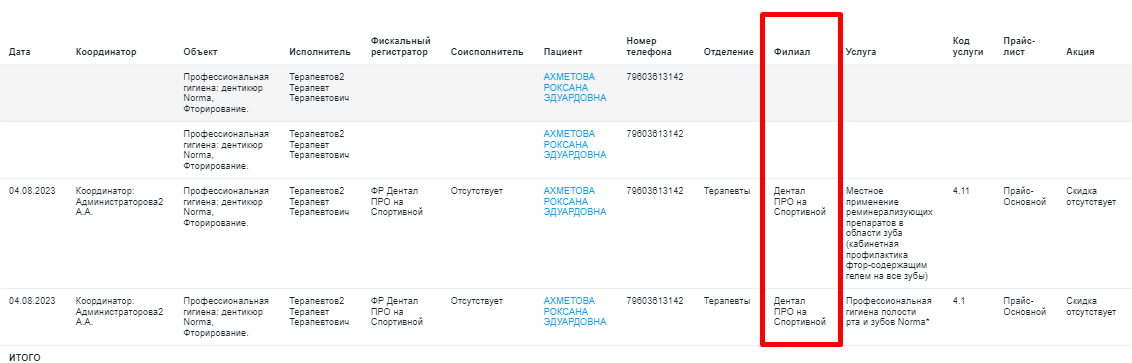Screen dimensions: 1132x363
Task: Click the Объект column header
Action: coord(201,52)
